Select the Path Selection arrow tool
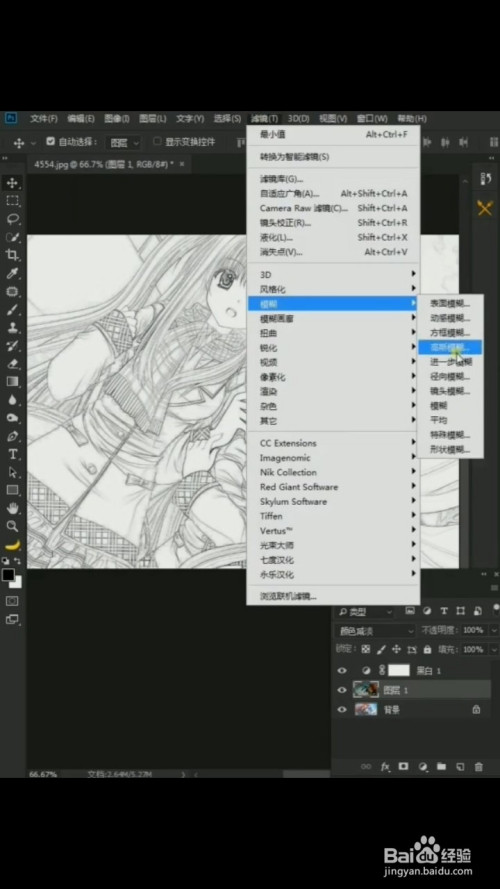 pyautogui.click(x=12, y=472)
